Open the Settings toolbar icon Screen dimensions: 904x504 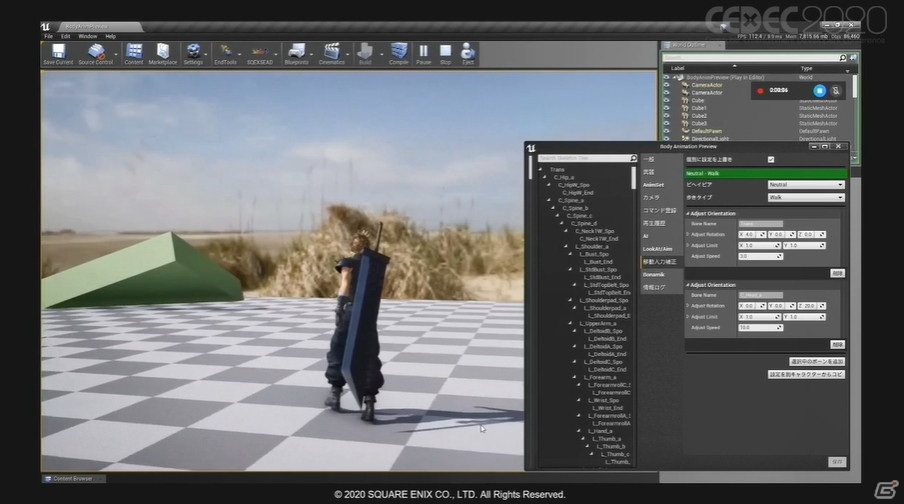[193, 54]
